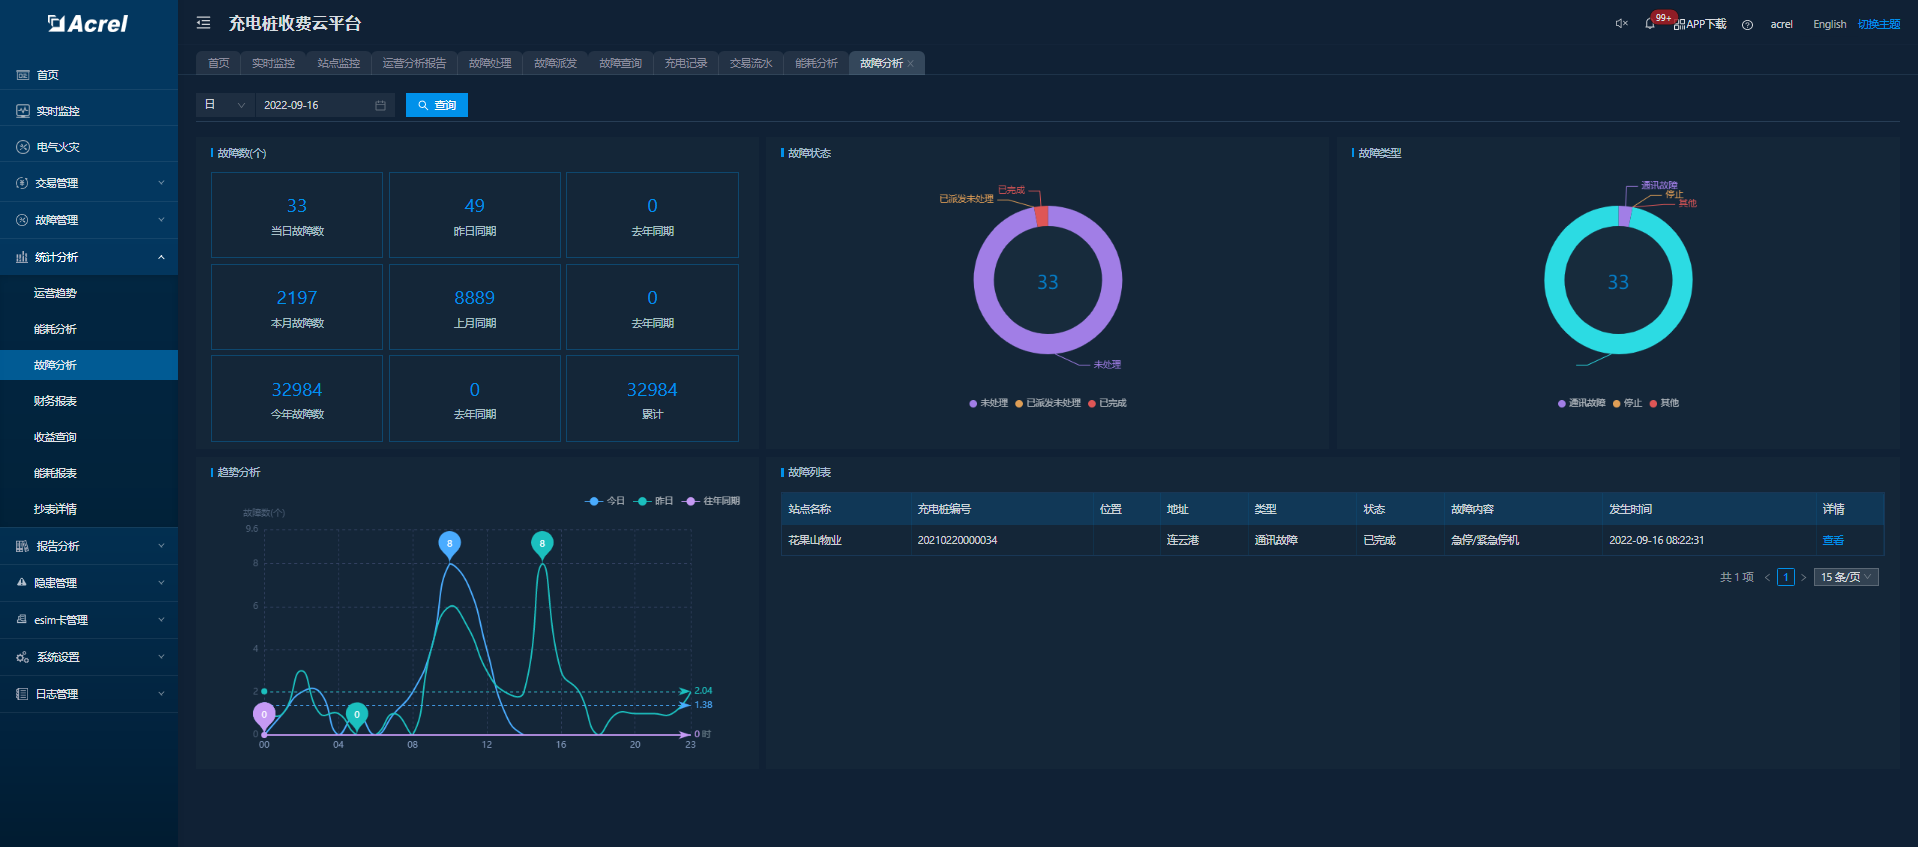Open 财务报表 in the sidebar submenu
Viewport: 1918px width, 847px height.
click(x=56, y=401)
